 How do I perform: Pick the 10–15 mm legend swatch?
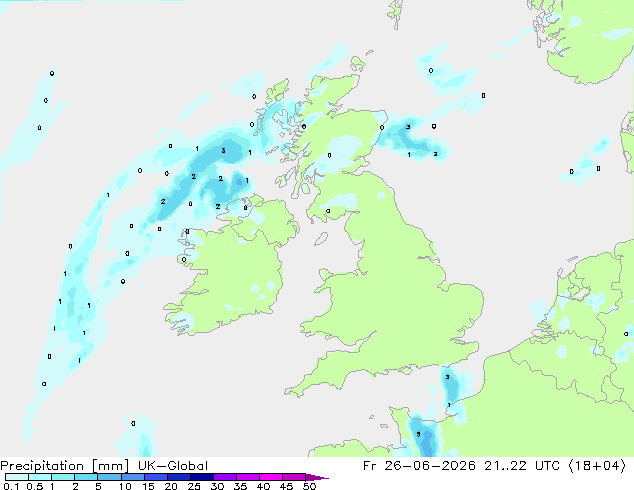pyautogui.click(x=133, y=477)
